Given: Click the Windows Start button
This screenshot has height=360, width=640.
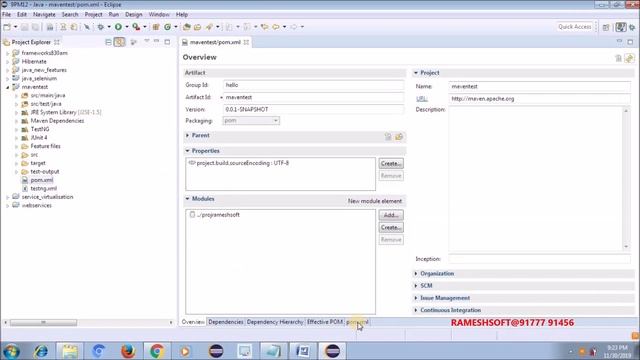Looking at the screenshot, I should coord(11,351).
